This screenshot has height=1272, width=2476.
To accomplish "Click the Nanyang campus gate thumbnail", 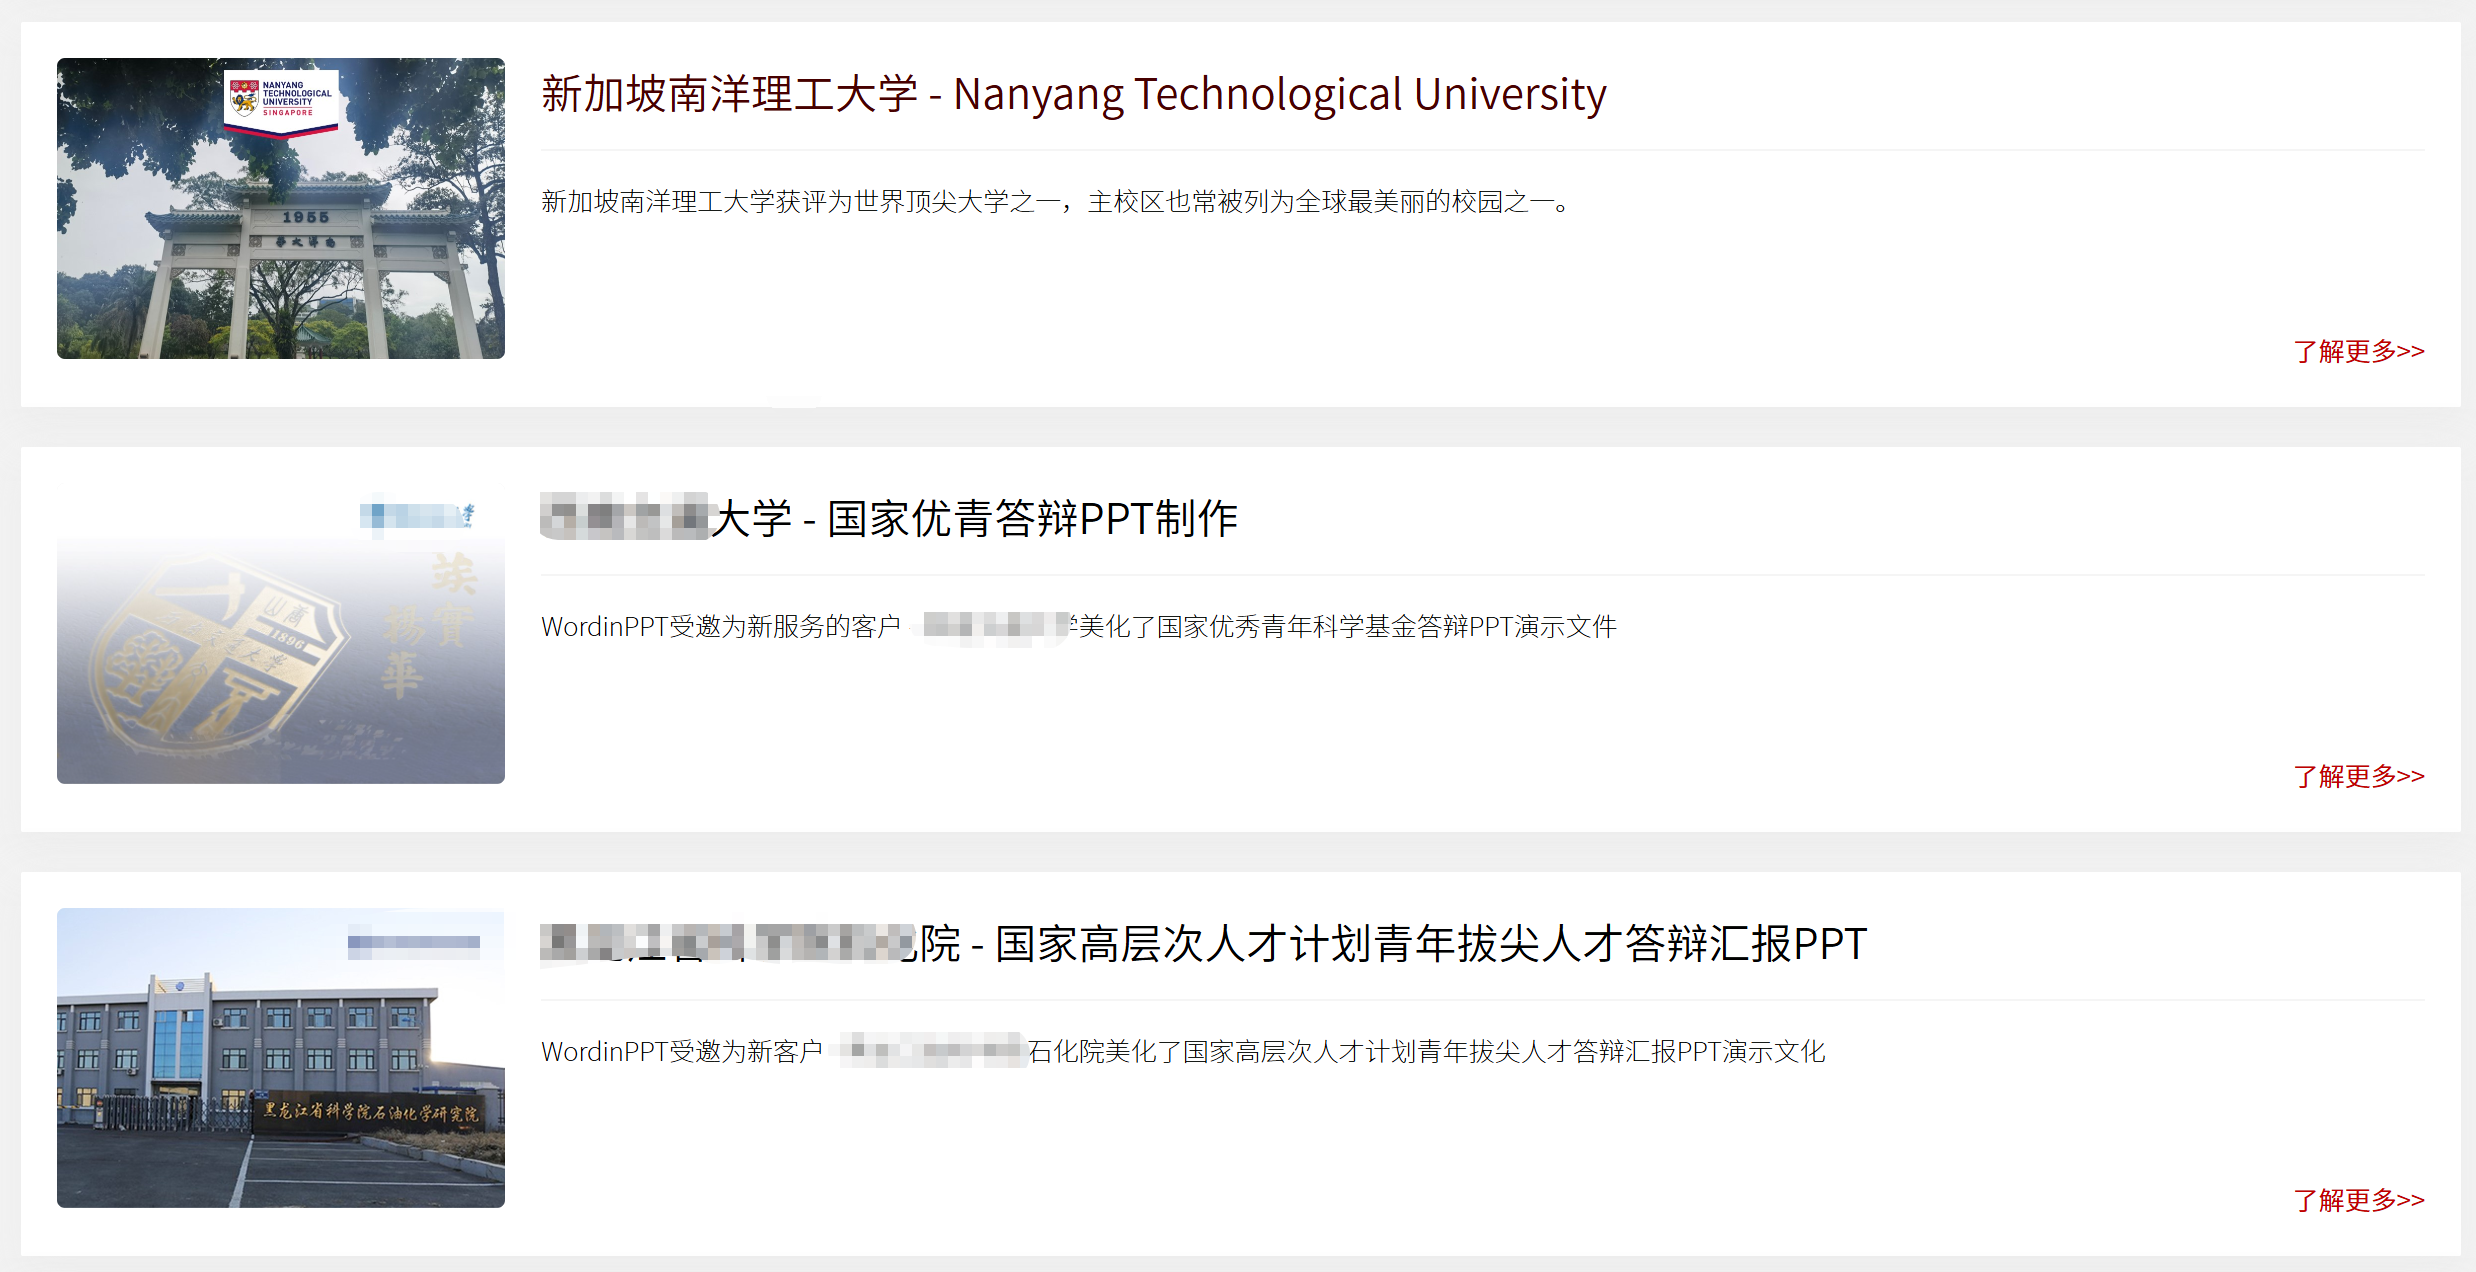I will point(281,208).
